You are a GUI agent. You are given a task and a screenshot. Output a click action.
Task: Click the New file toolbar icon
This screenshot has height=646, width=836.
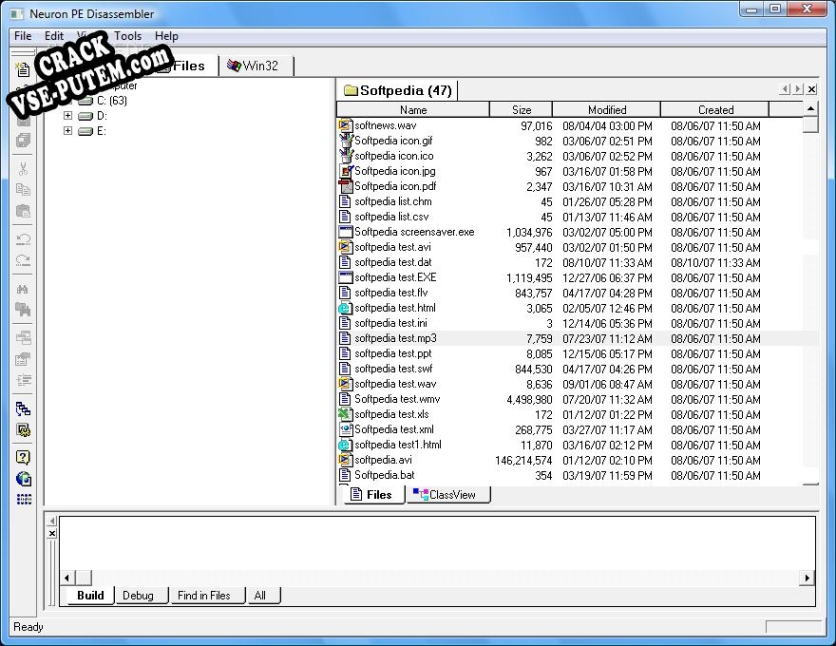coord(23,68)
